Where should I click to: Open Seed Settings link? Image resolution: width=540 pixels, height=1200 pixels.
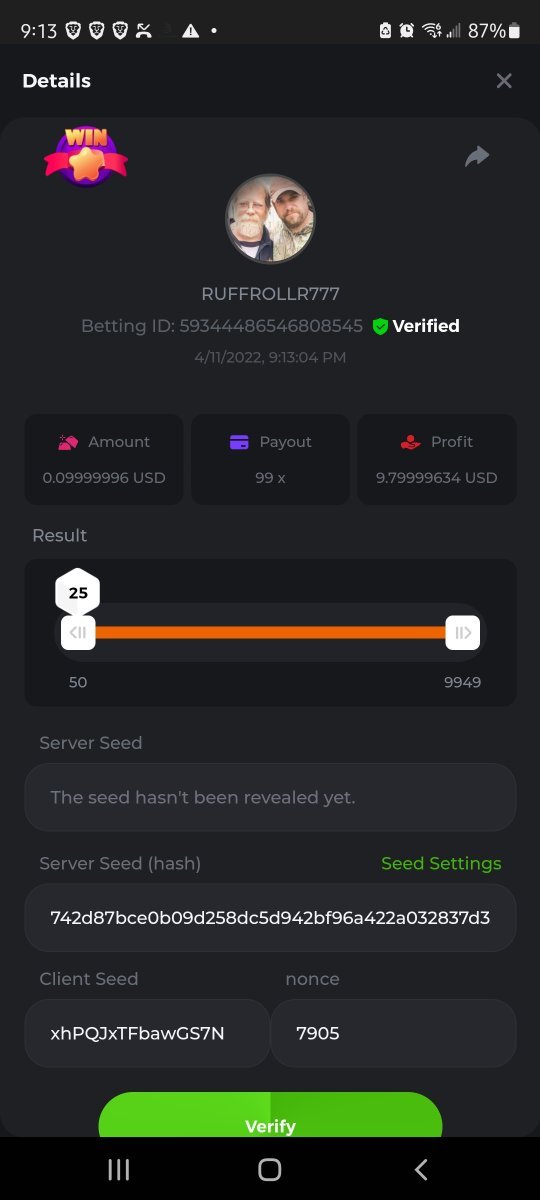point(441,863)
